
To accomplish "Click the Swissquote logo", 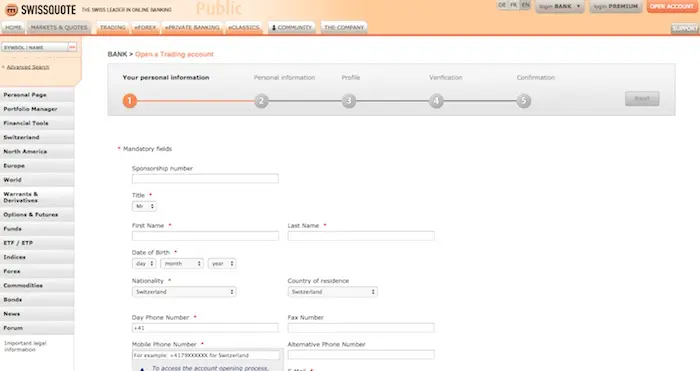I will (x=41, y=9).
